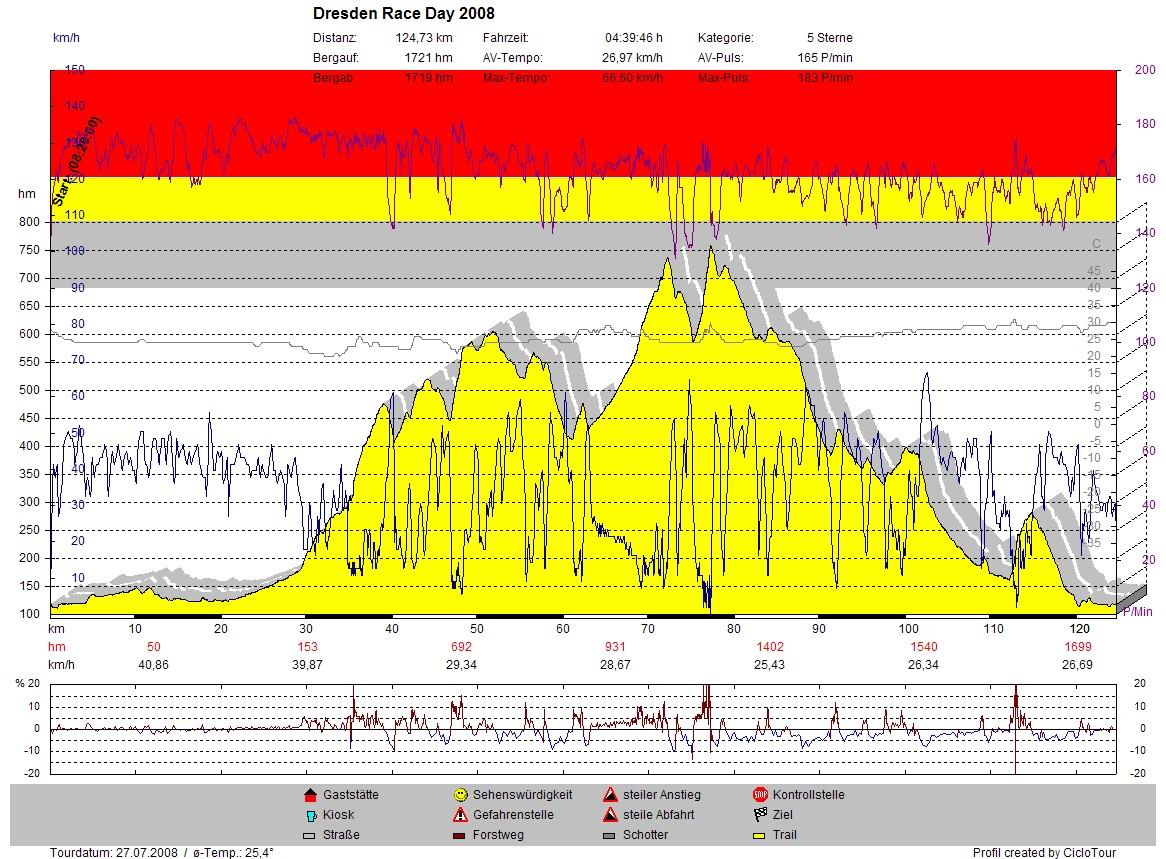Click the dark red Forstweg swatch
This screenshot has width=1166, height=859.
(x=460, y=835)
